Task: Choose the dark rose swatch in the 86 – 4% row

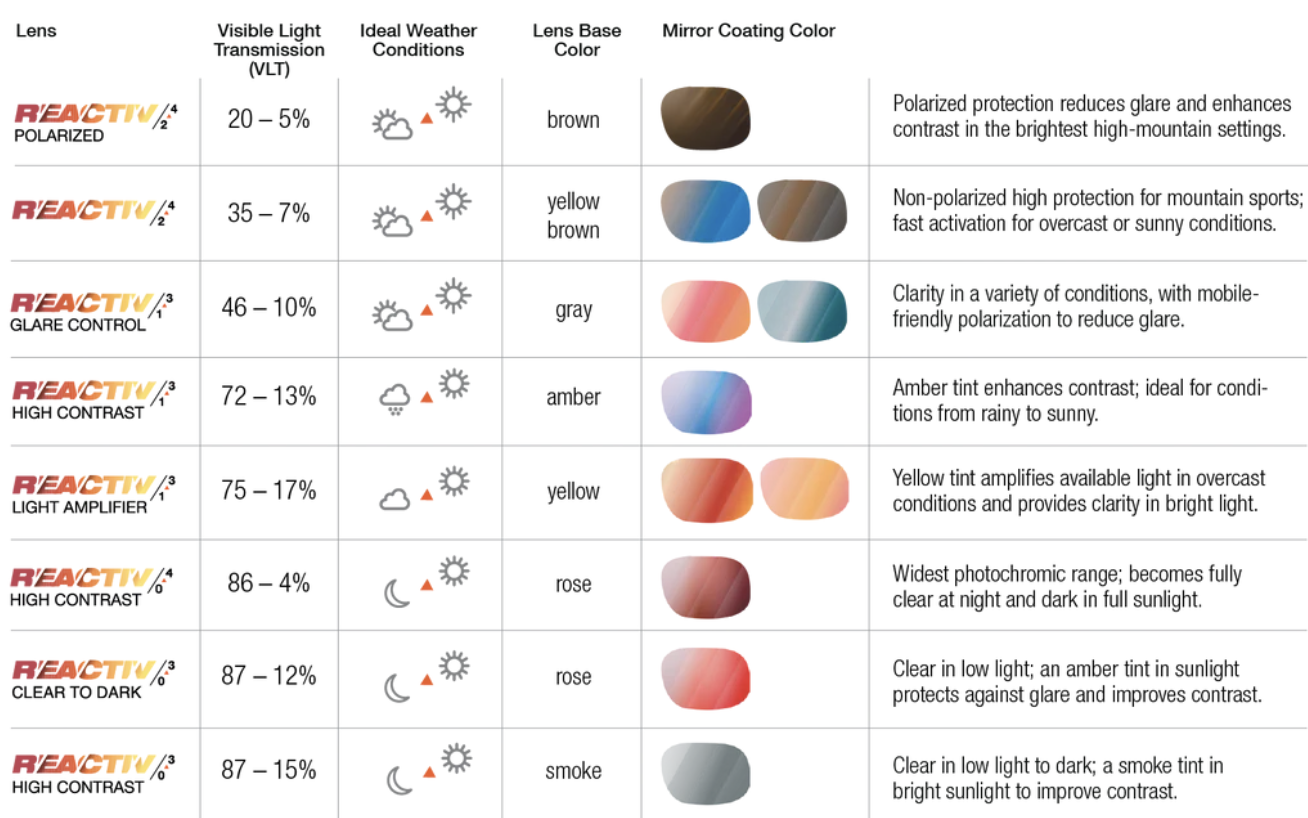Action: (706, 586)
